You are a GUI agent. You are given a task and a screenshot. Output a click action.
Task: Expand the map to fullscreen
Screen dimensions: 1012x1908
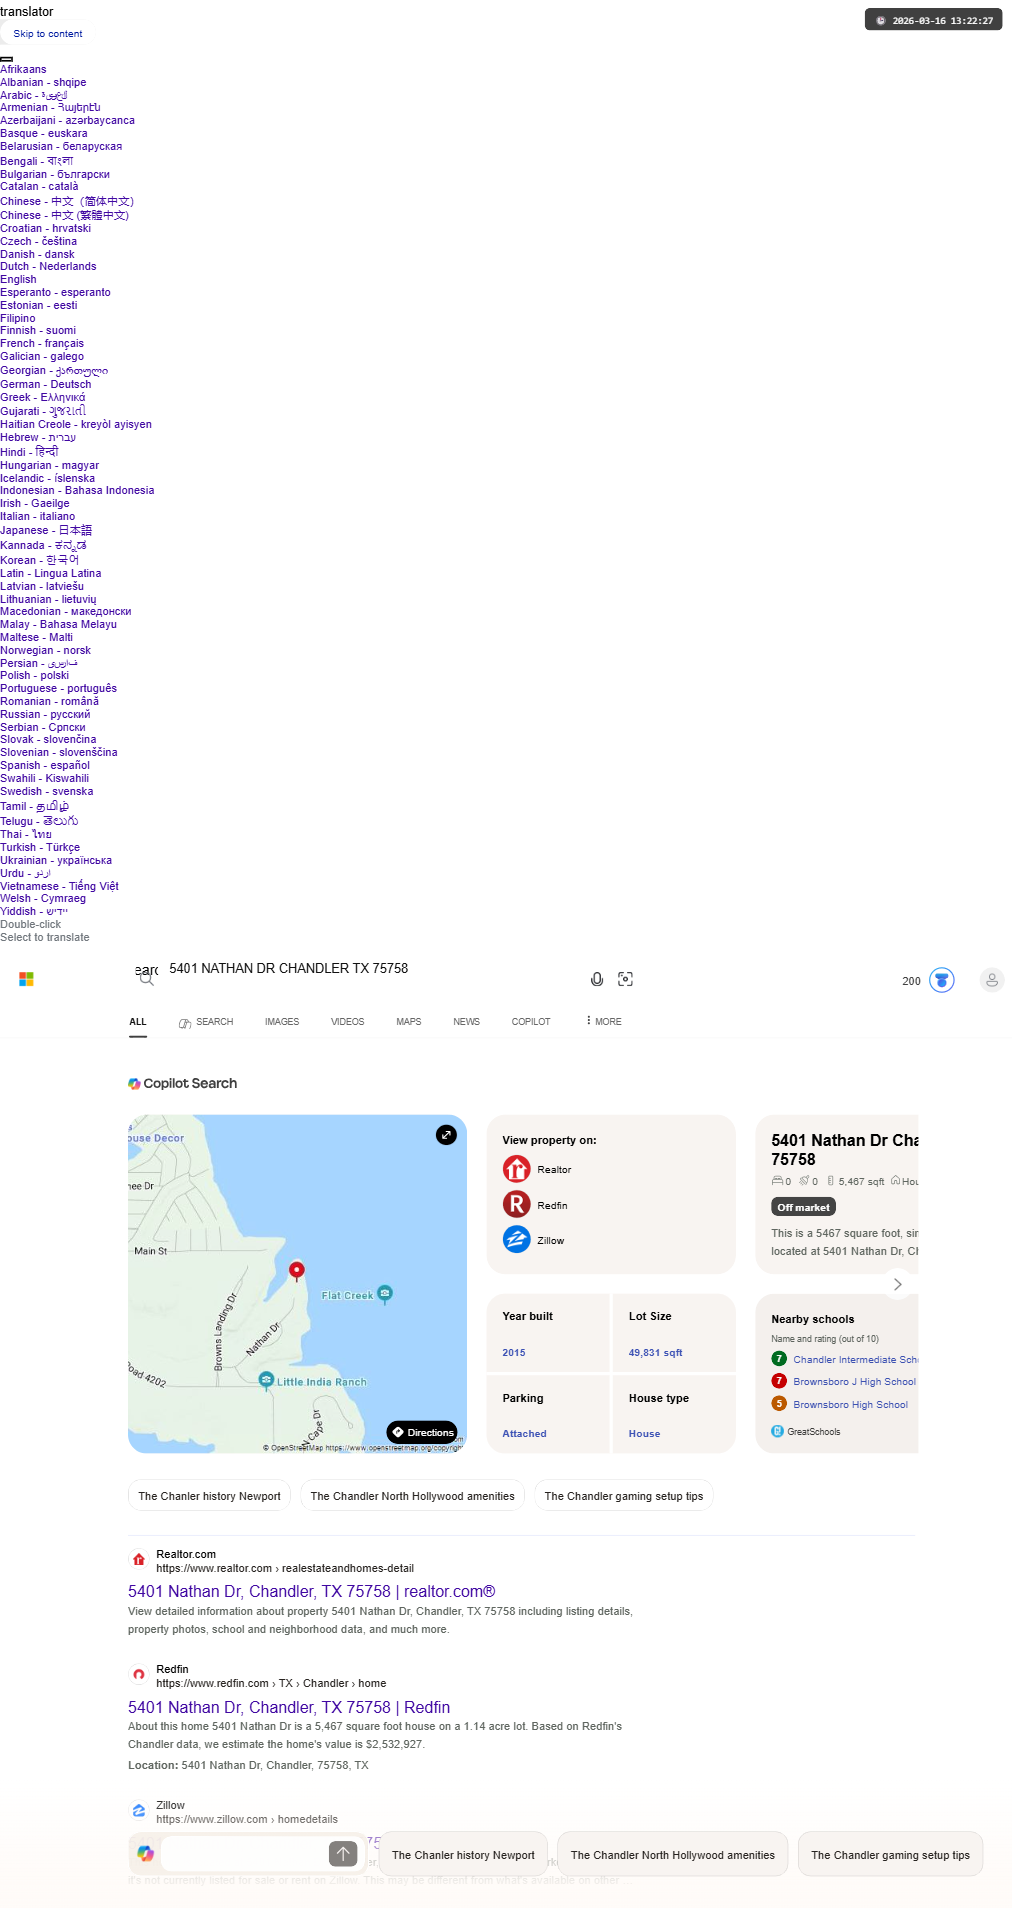click(446, 1135)
